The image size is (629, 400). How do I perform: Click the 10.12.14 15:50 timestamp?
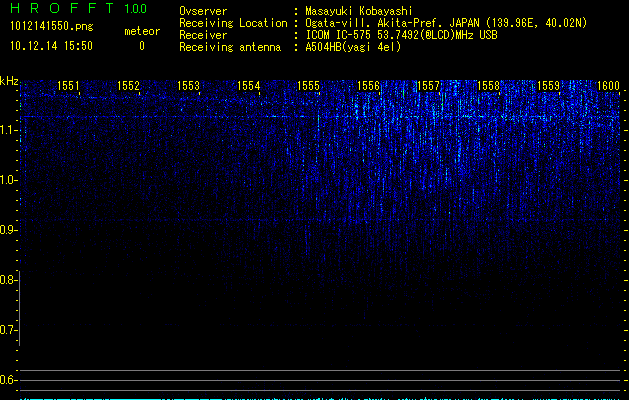tap(51, 46)
